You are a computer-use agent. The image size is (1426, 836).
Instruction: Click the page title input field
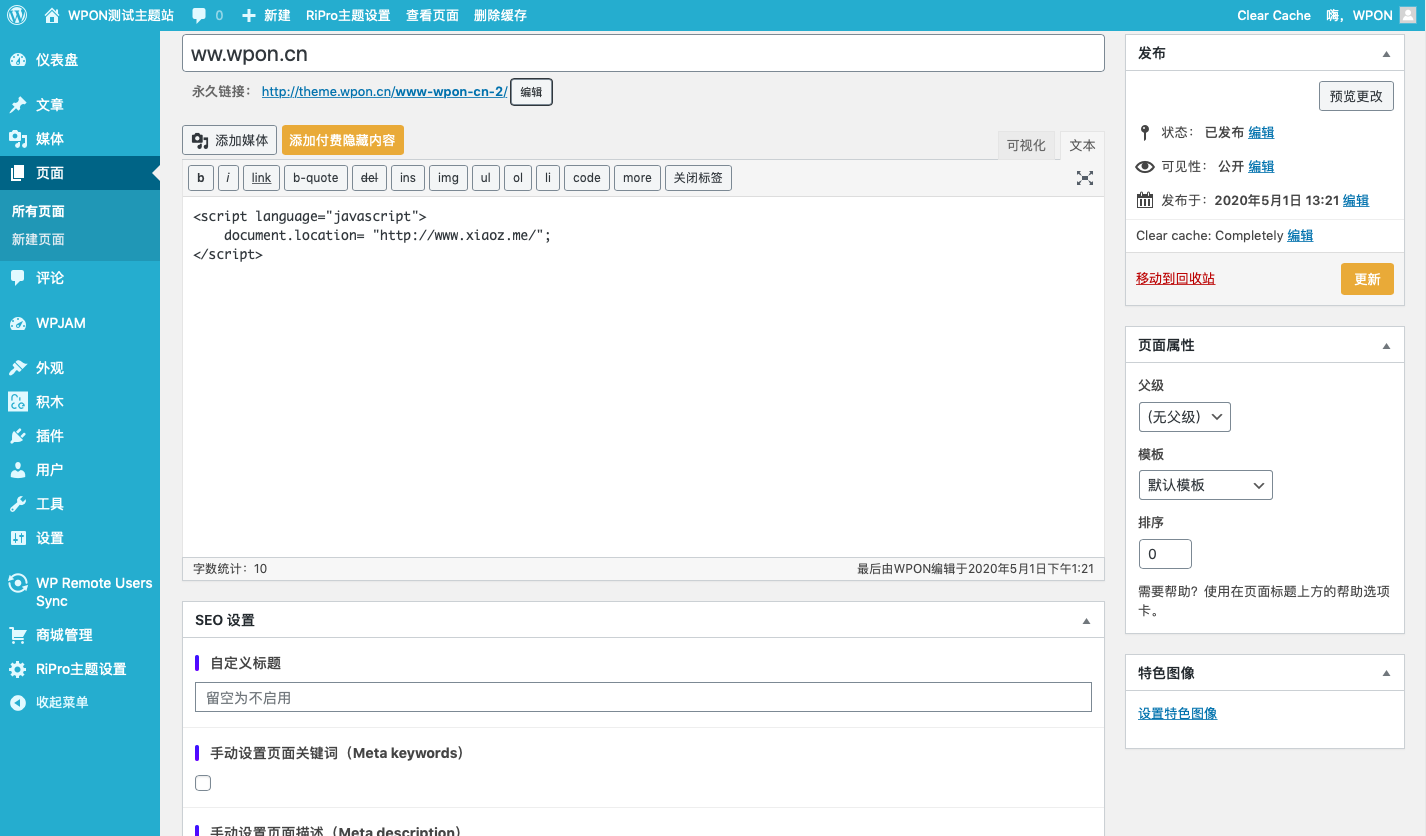pos(643,53)
